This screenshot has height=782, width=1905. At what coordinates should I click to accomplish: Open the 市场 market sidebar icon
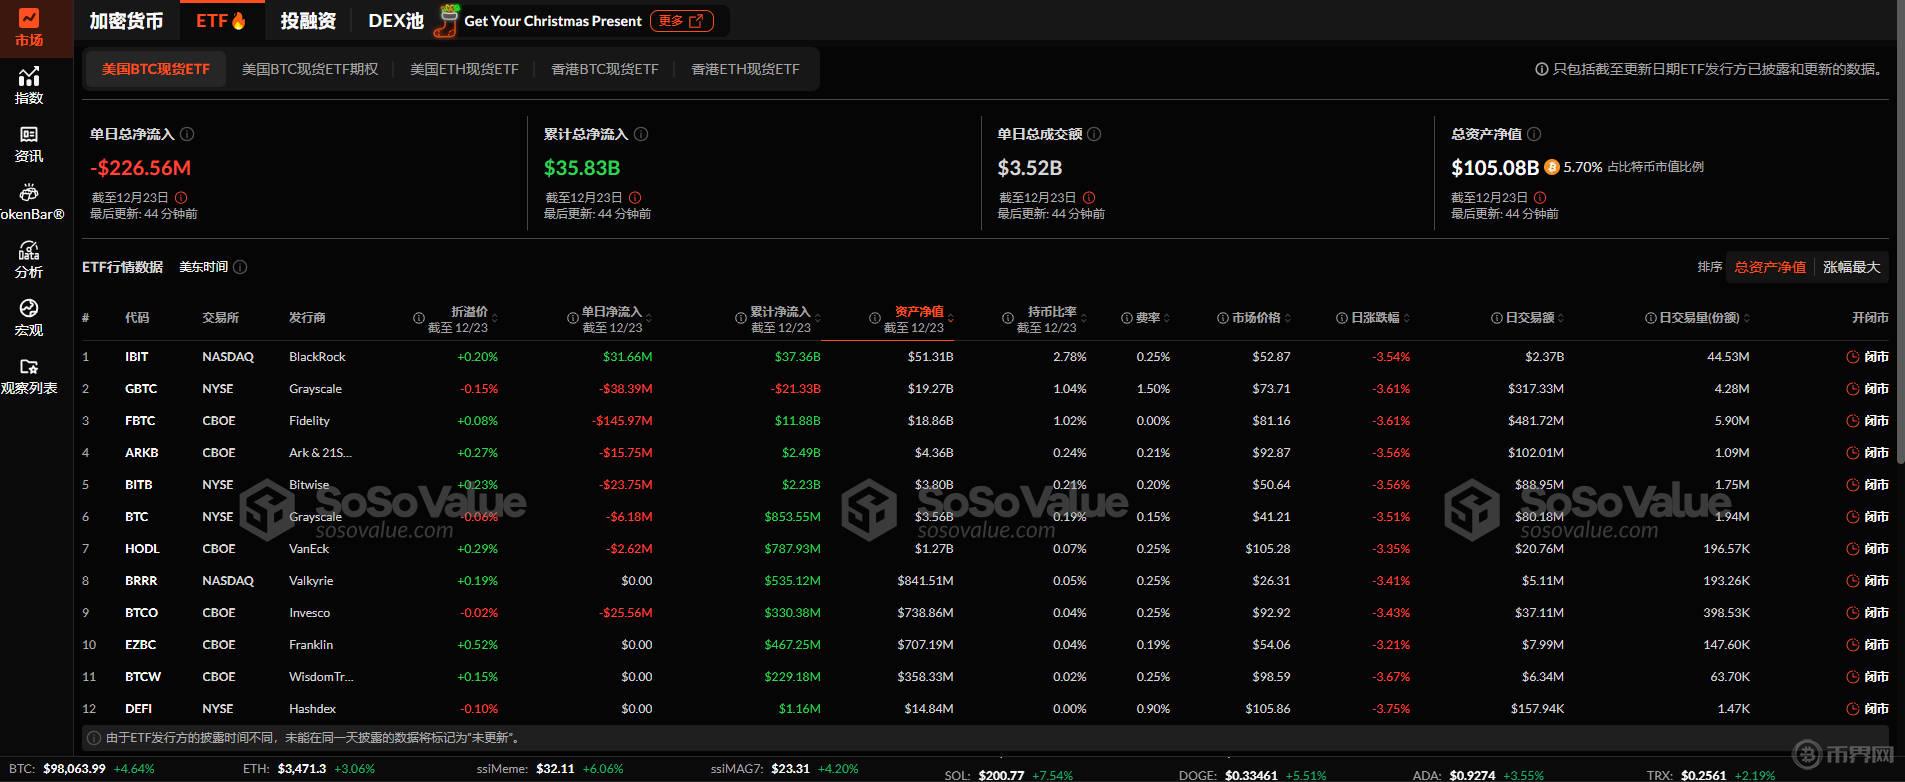pos(29,28)
